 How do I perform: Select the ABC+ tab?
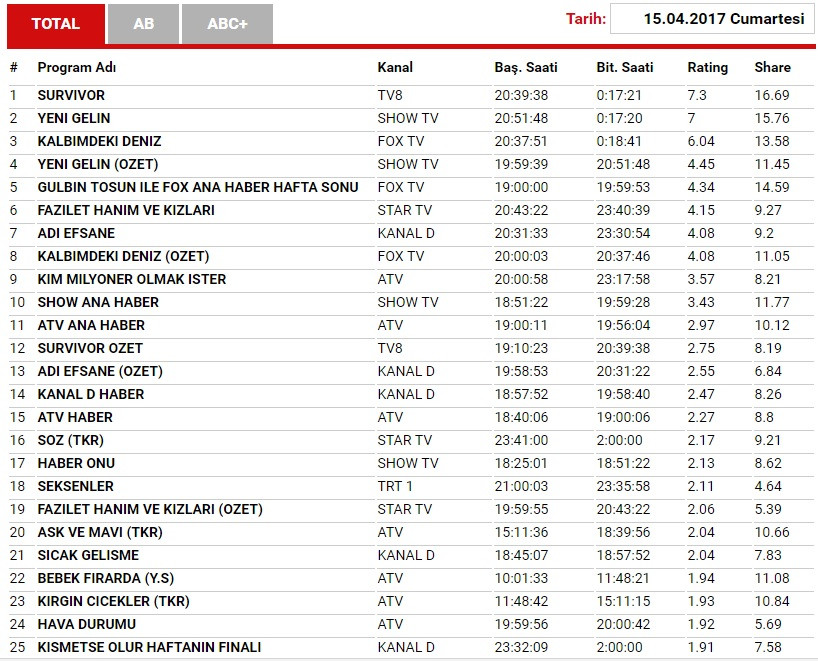click(x=227, y=24)
